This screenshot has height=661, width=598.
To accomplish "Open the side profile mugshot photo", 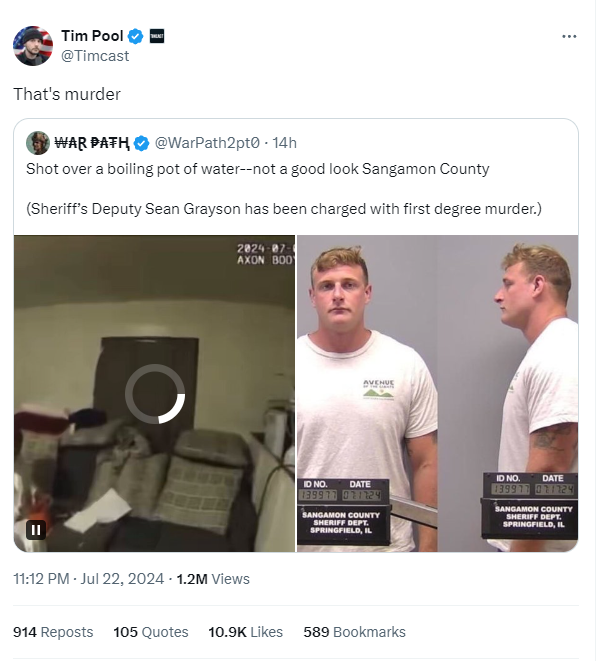I will click(508, 393).
